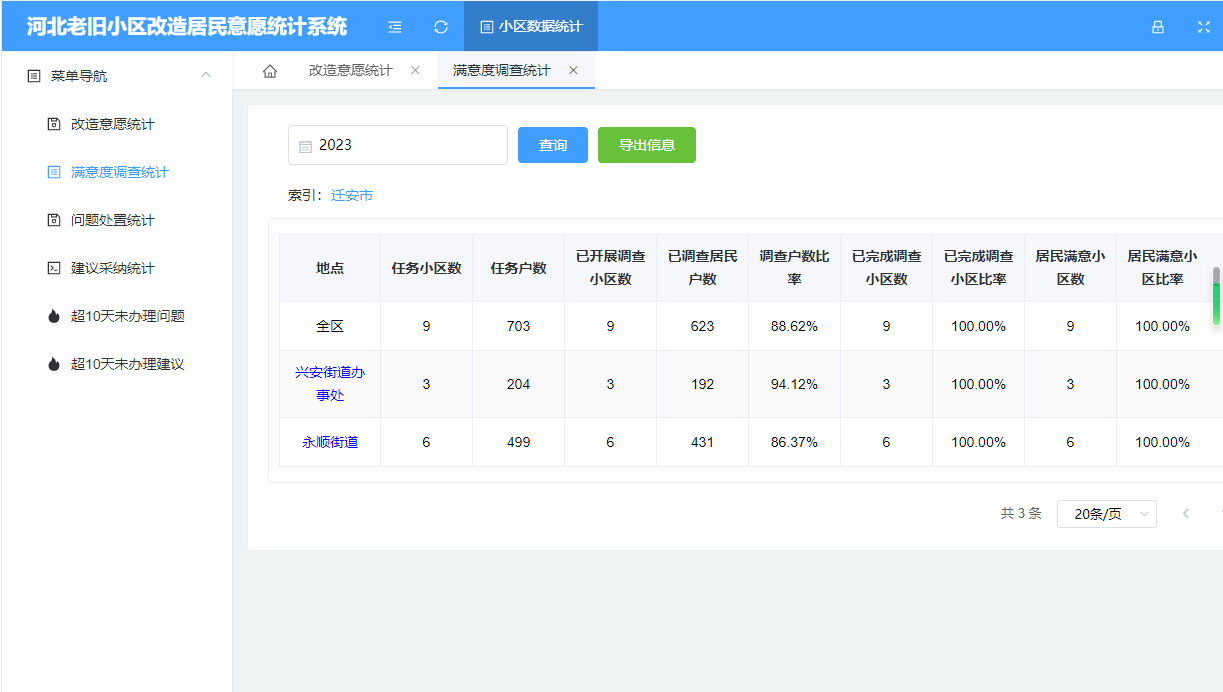
Task: Click the 全区 row label
Action: click(330, 326)
